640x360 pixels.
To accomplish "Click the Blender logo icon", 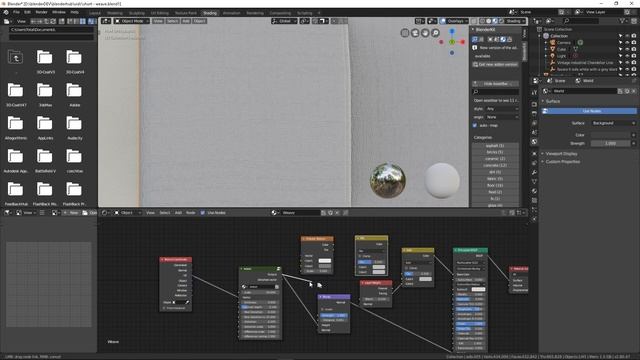I will coord(6,12).
